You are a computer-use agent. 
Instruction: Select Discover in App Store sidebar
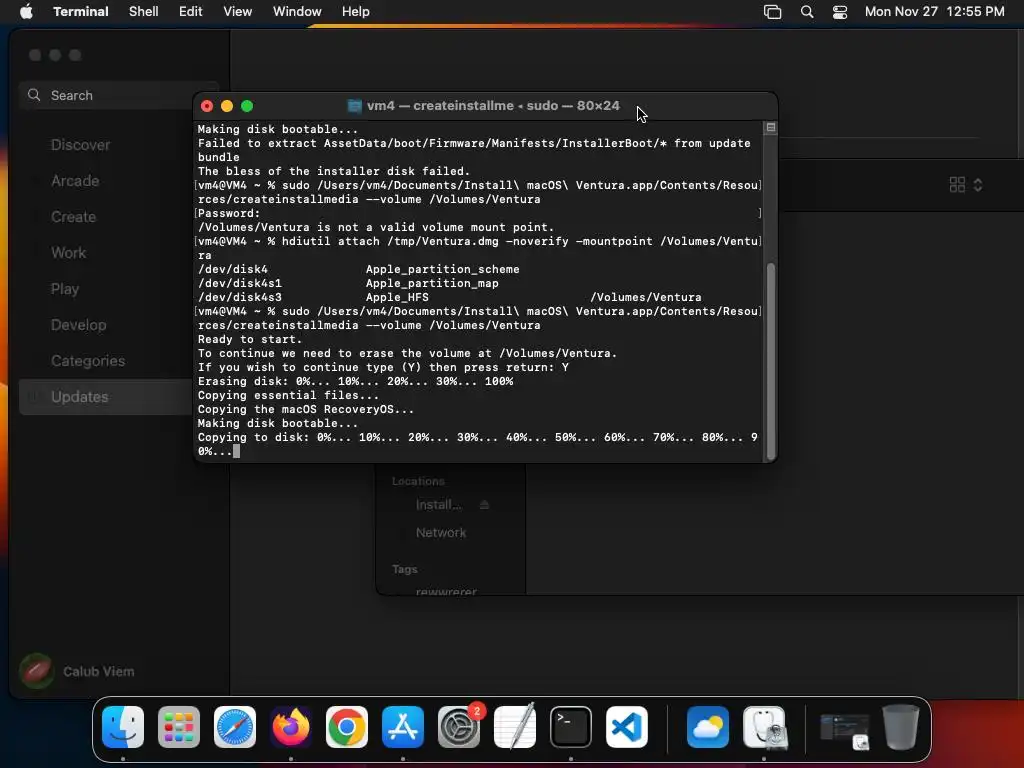(x=80, y=145)
